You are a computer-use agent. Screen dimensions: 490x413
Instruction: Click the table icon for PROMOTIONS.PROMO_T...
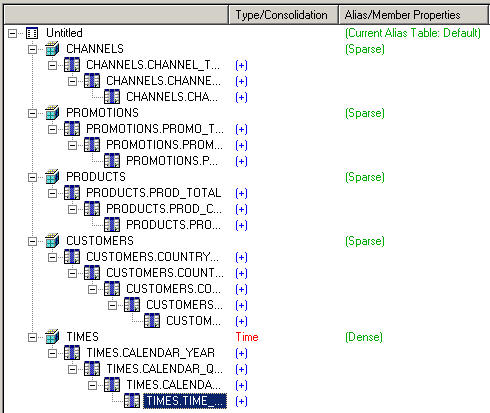click(72, 129)
